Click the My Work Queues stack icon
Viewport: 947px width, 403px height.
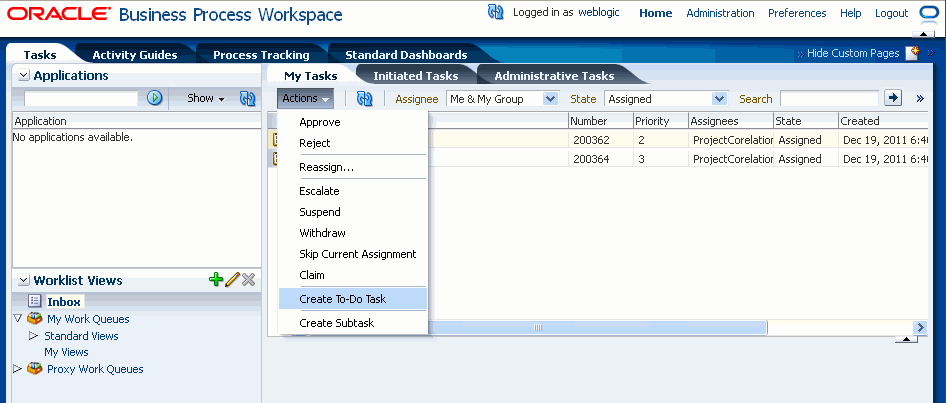pos(35,318)
